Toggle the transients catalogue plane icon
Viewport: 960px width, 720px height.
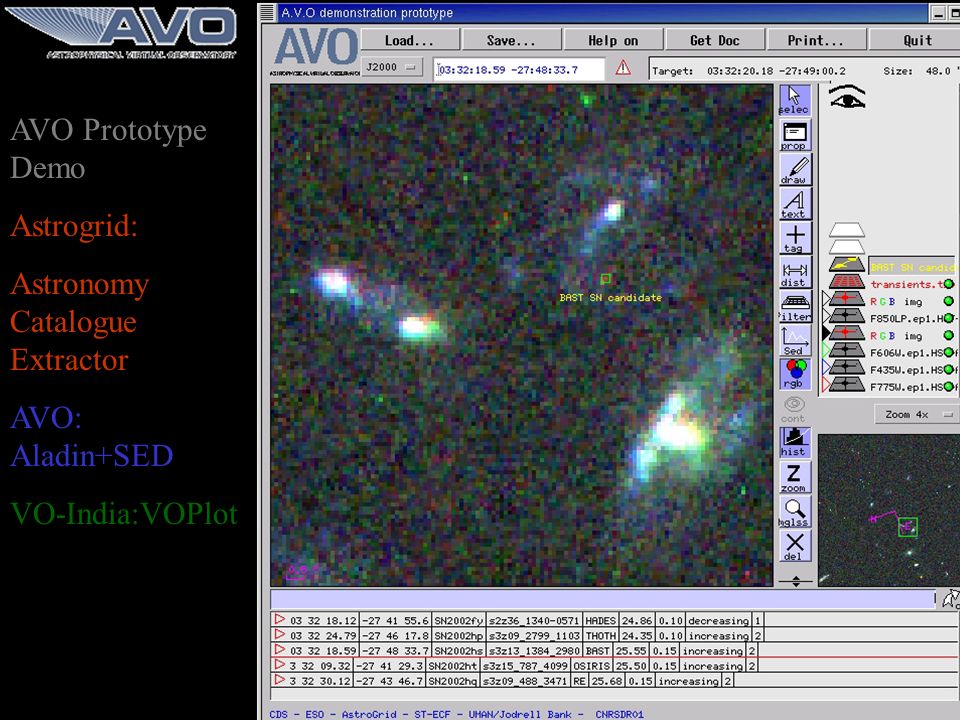coord(847,282)
